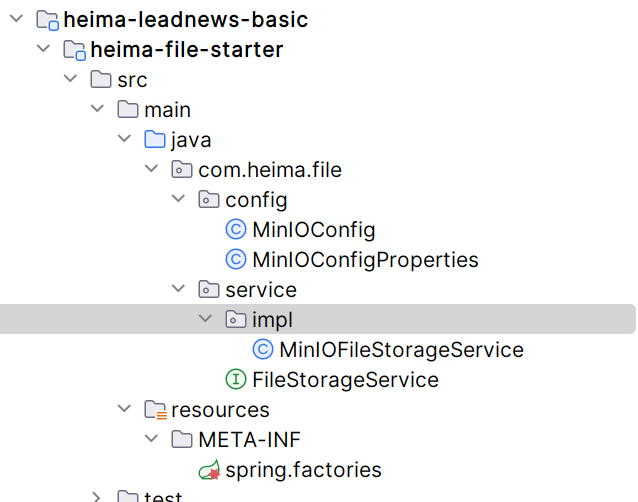Select the service package
The image size is (638, 502).
tap(260, 290)
